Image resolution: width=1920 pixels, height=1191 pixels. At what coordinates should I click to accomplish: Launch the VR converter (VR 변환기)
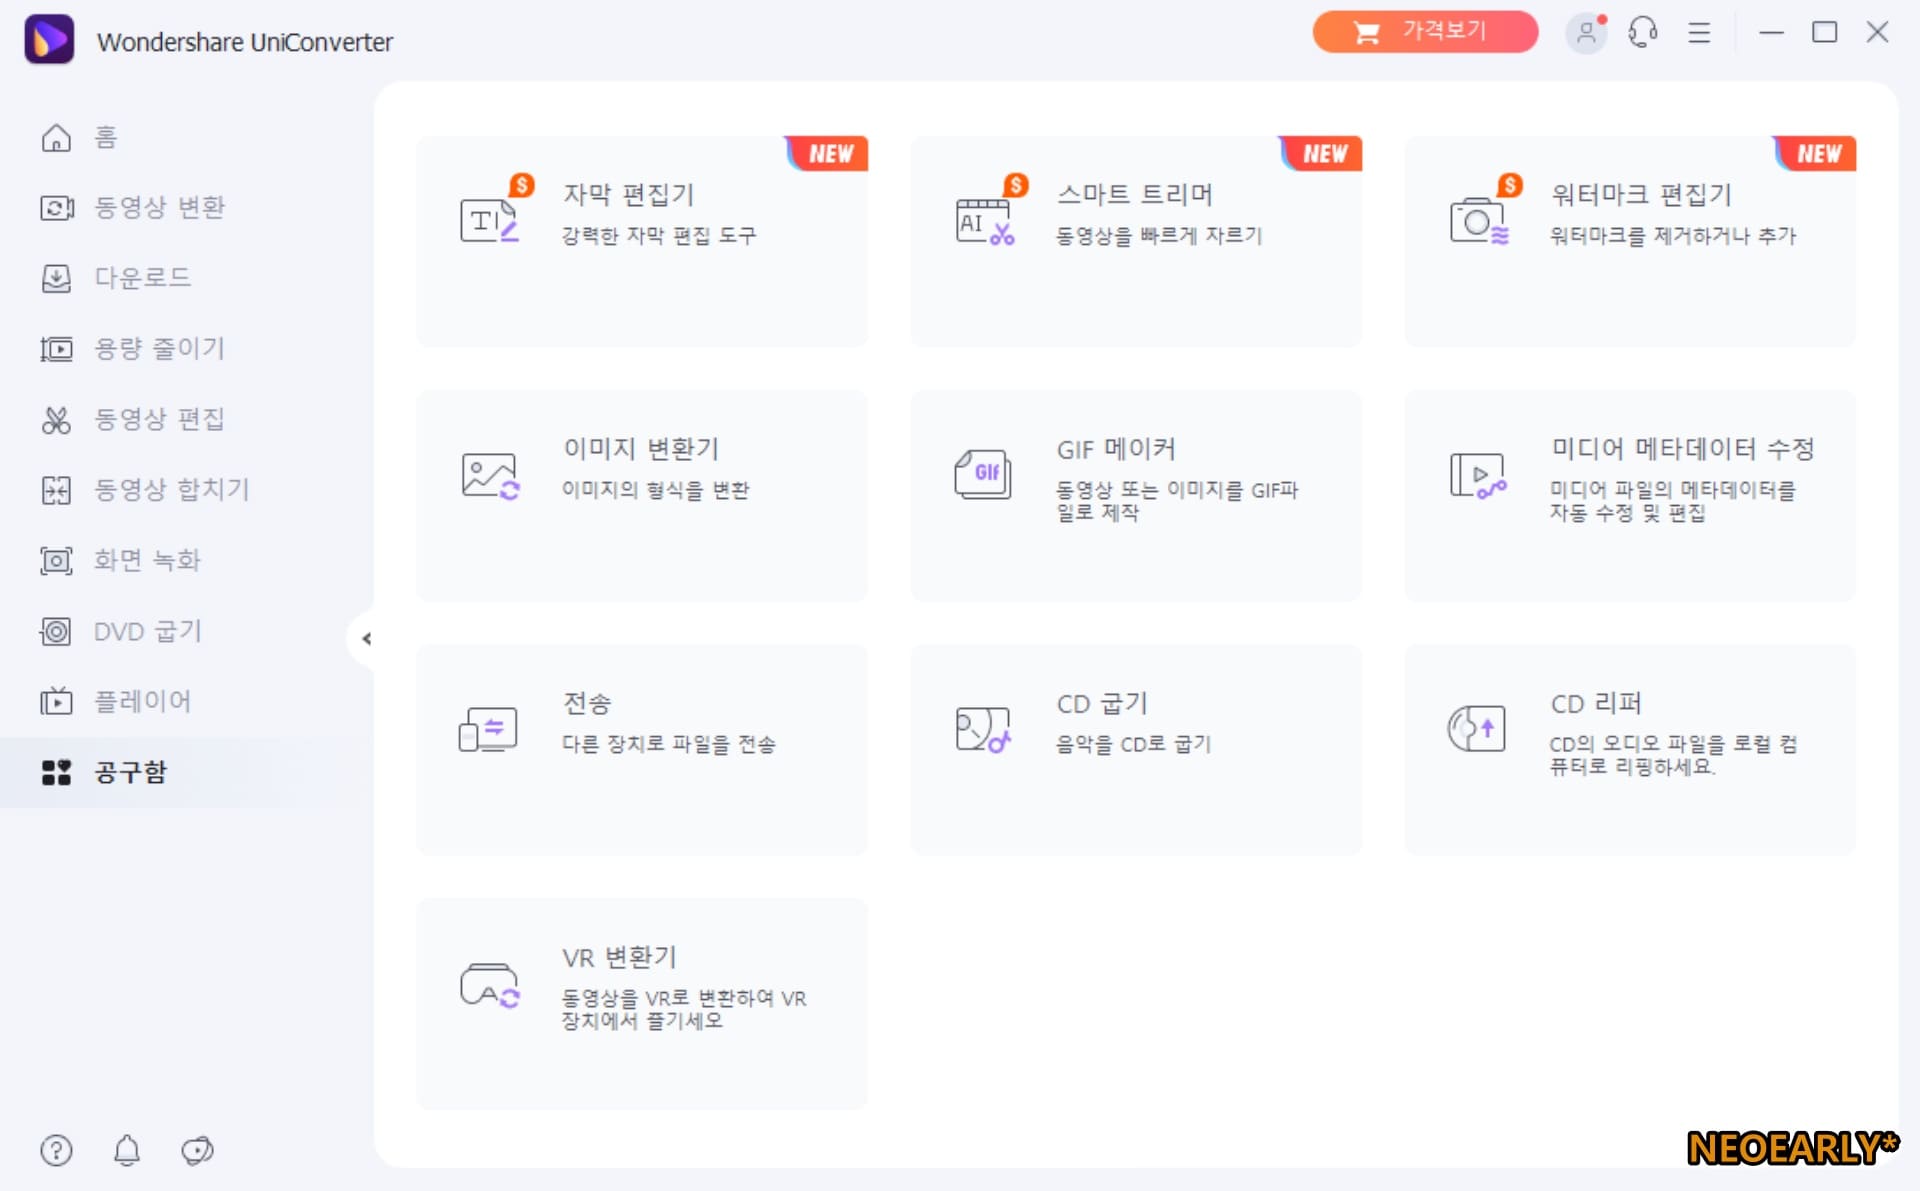coord(641,1004)
